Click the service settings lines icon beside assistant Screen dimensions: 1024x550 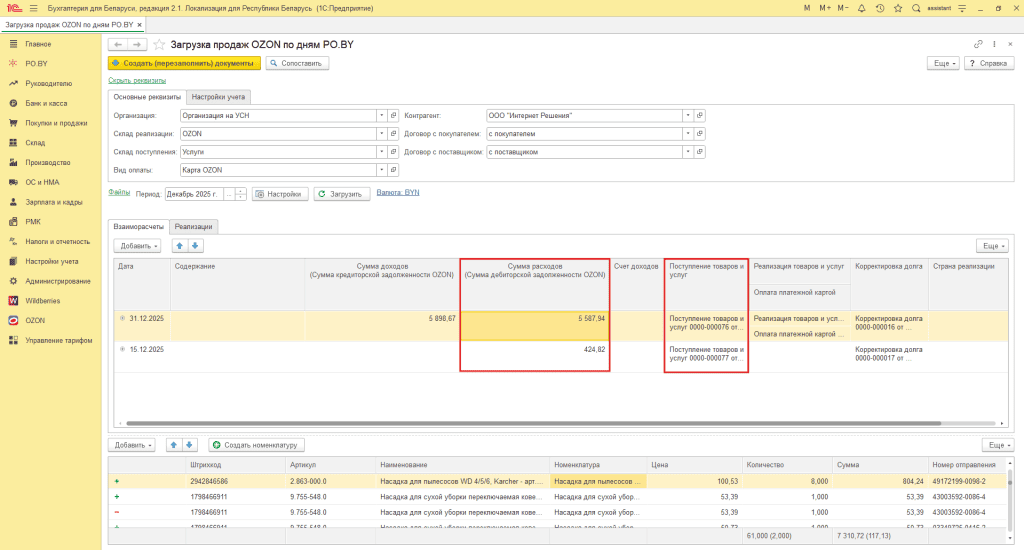pos(962,8)
